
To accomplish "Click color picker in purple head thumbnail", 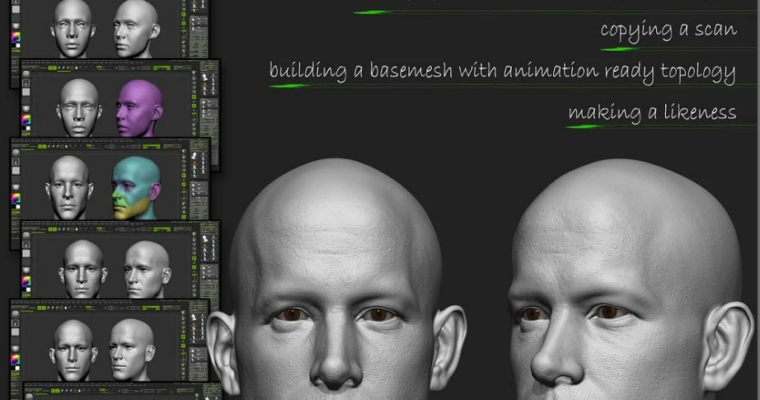I will [26, 120].
